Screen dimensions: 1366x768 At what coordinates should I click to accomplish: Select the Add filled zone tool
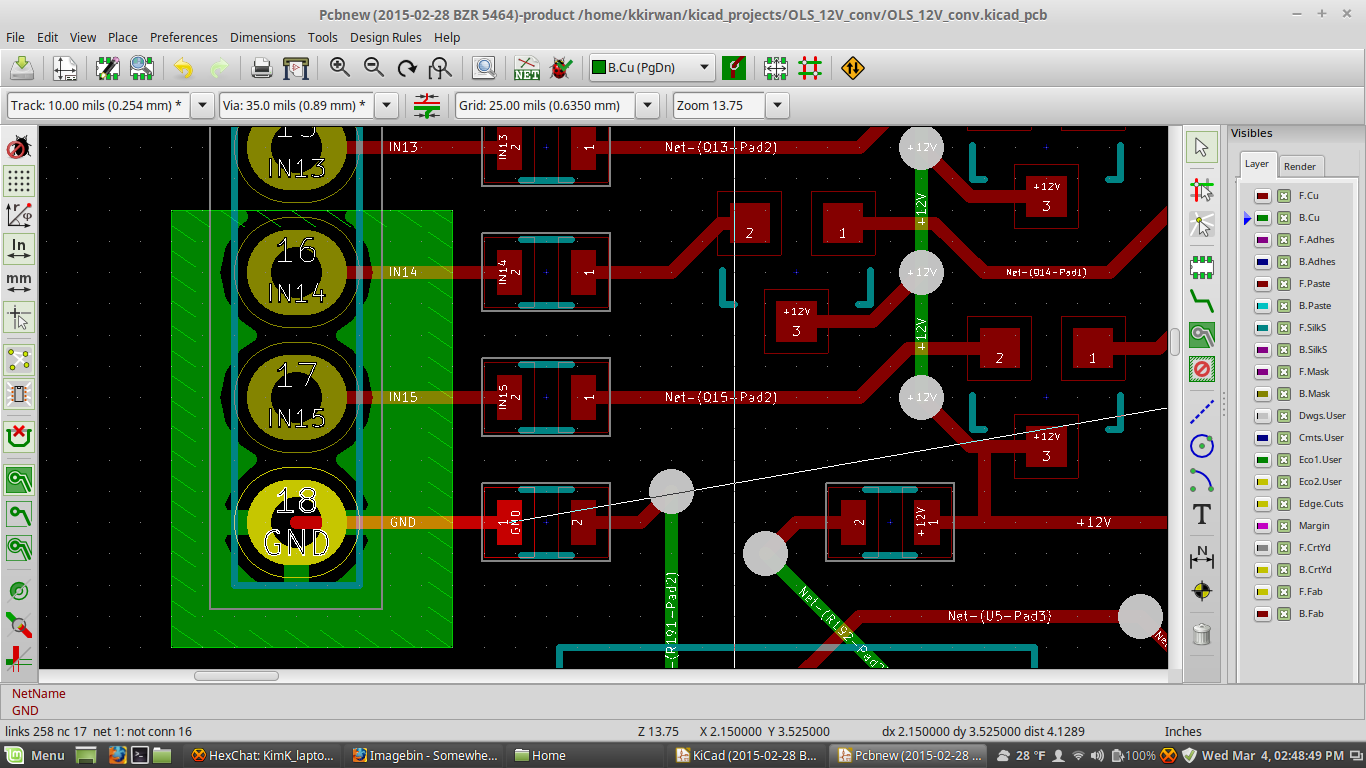[1202, 336]
